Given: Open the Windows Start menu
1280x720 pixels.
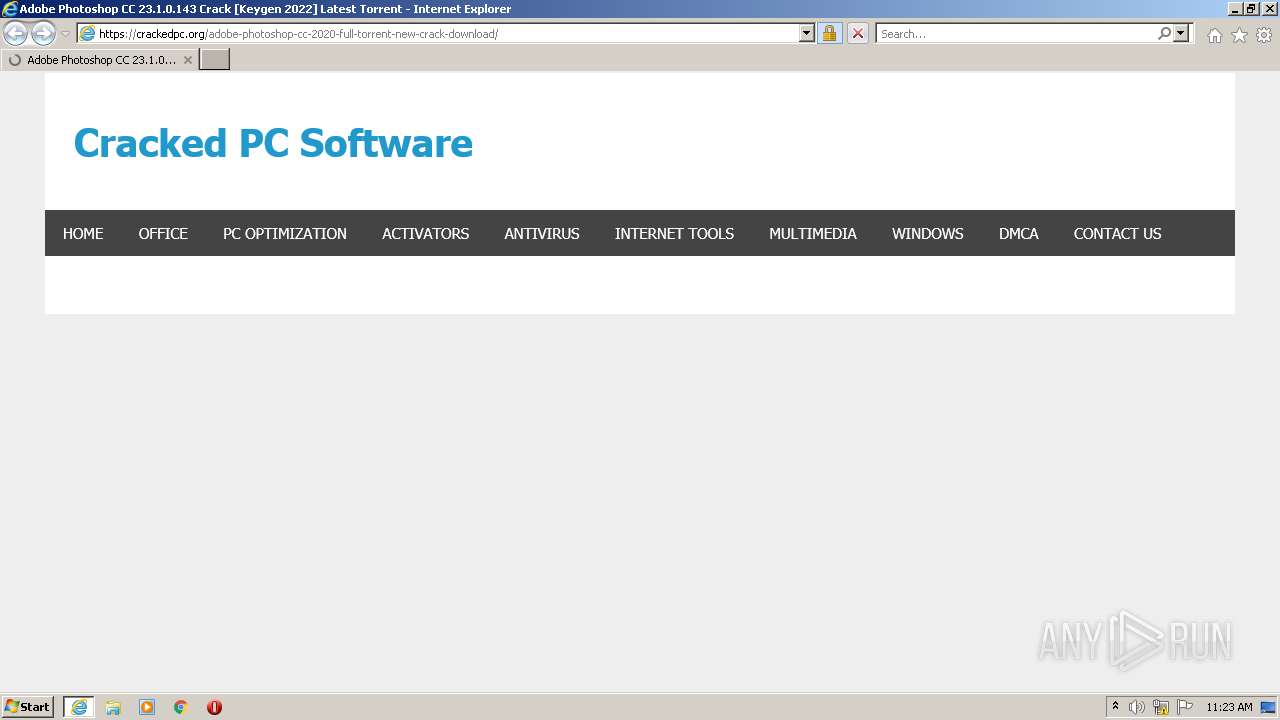Looking at the screenshot, I should click(x=28, y=707).
